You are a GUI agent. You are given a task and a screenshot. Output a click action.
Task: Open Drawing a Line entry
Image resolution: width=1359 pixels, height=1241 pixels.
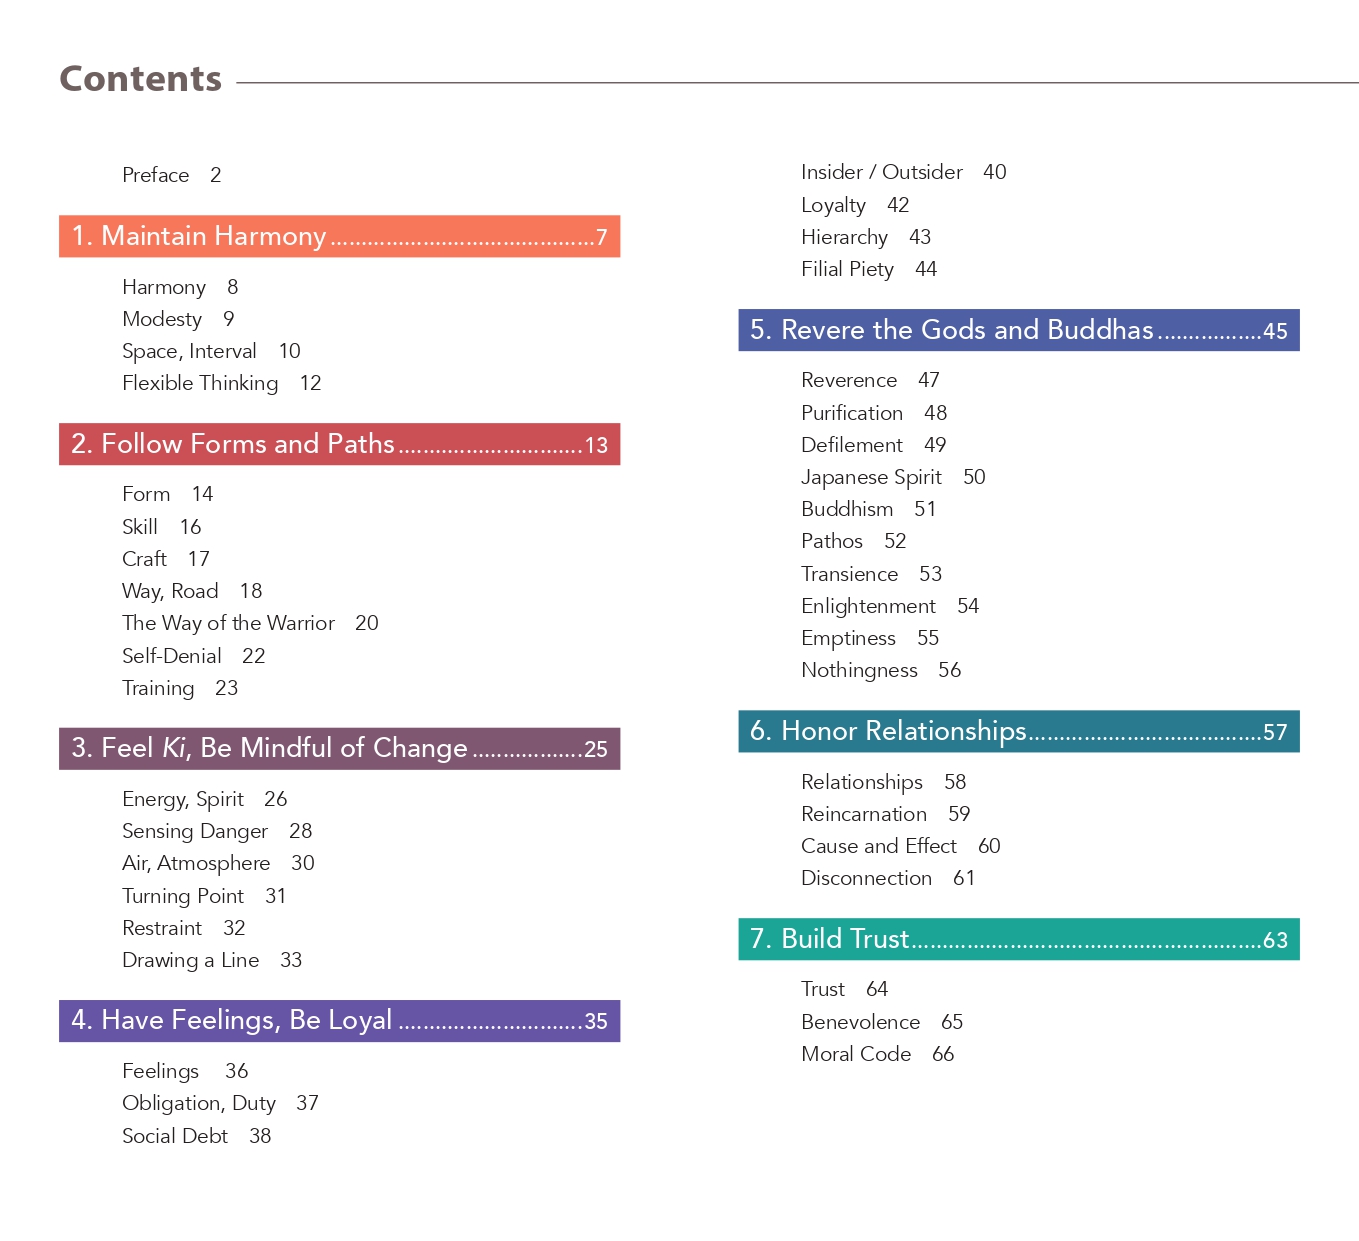pos(212,960)
